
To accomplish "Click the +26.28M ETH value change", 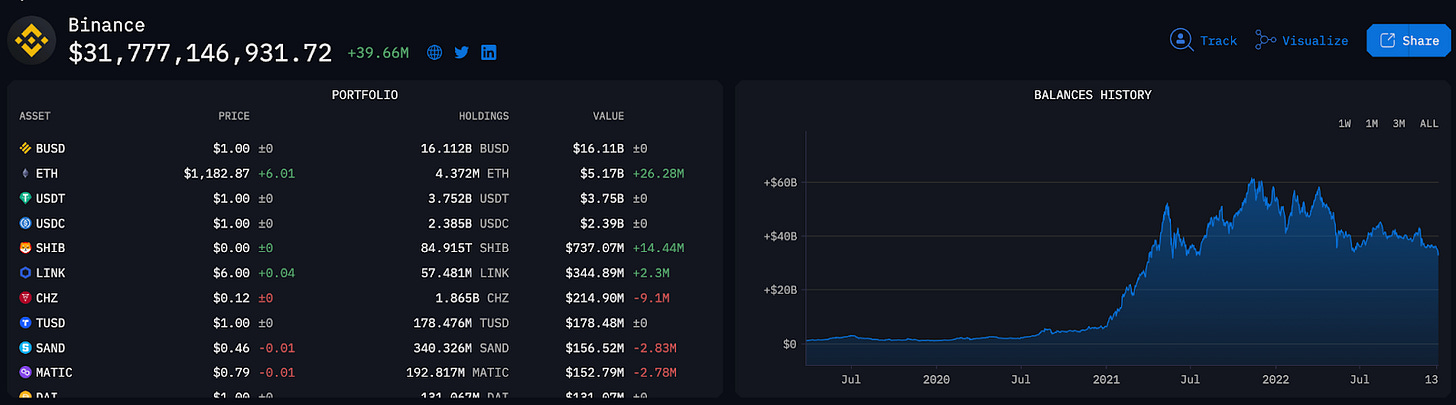I will pyautogui.click(x=658, y=173).
